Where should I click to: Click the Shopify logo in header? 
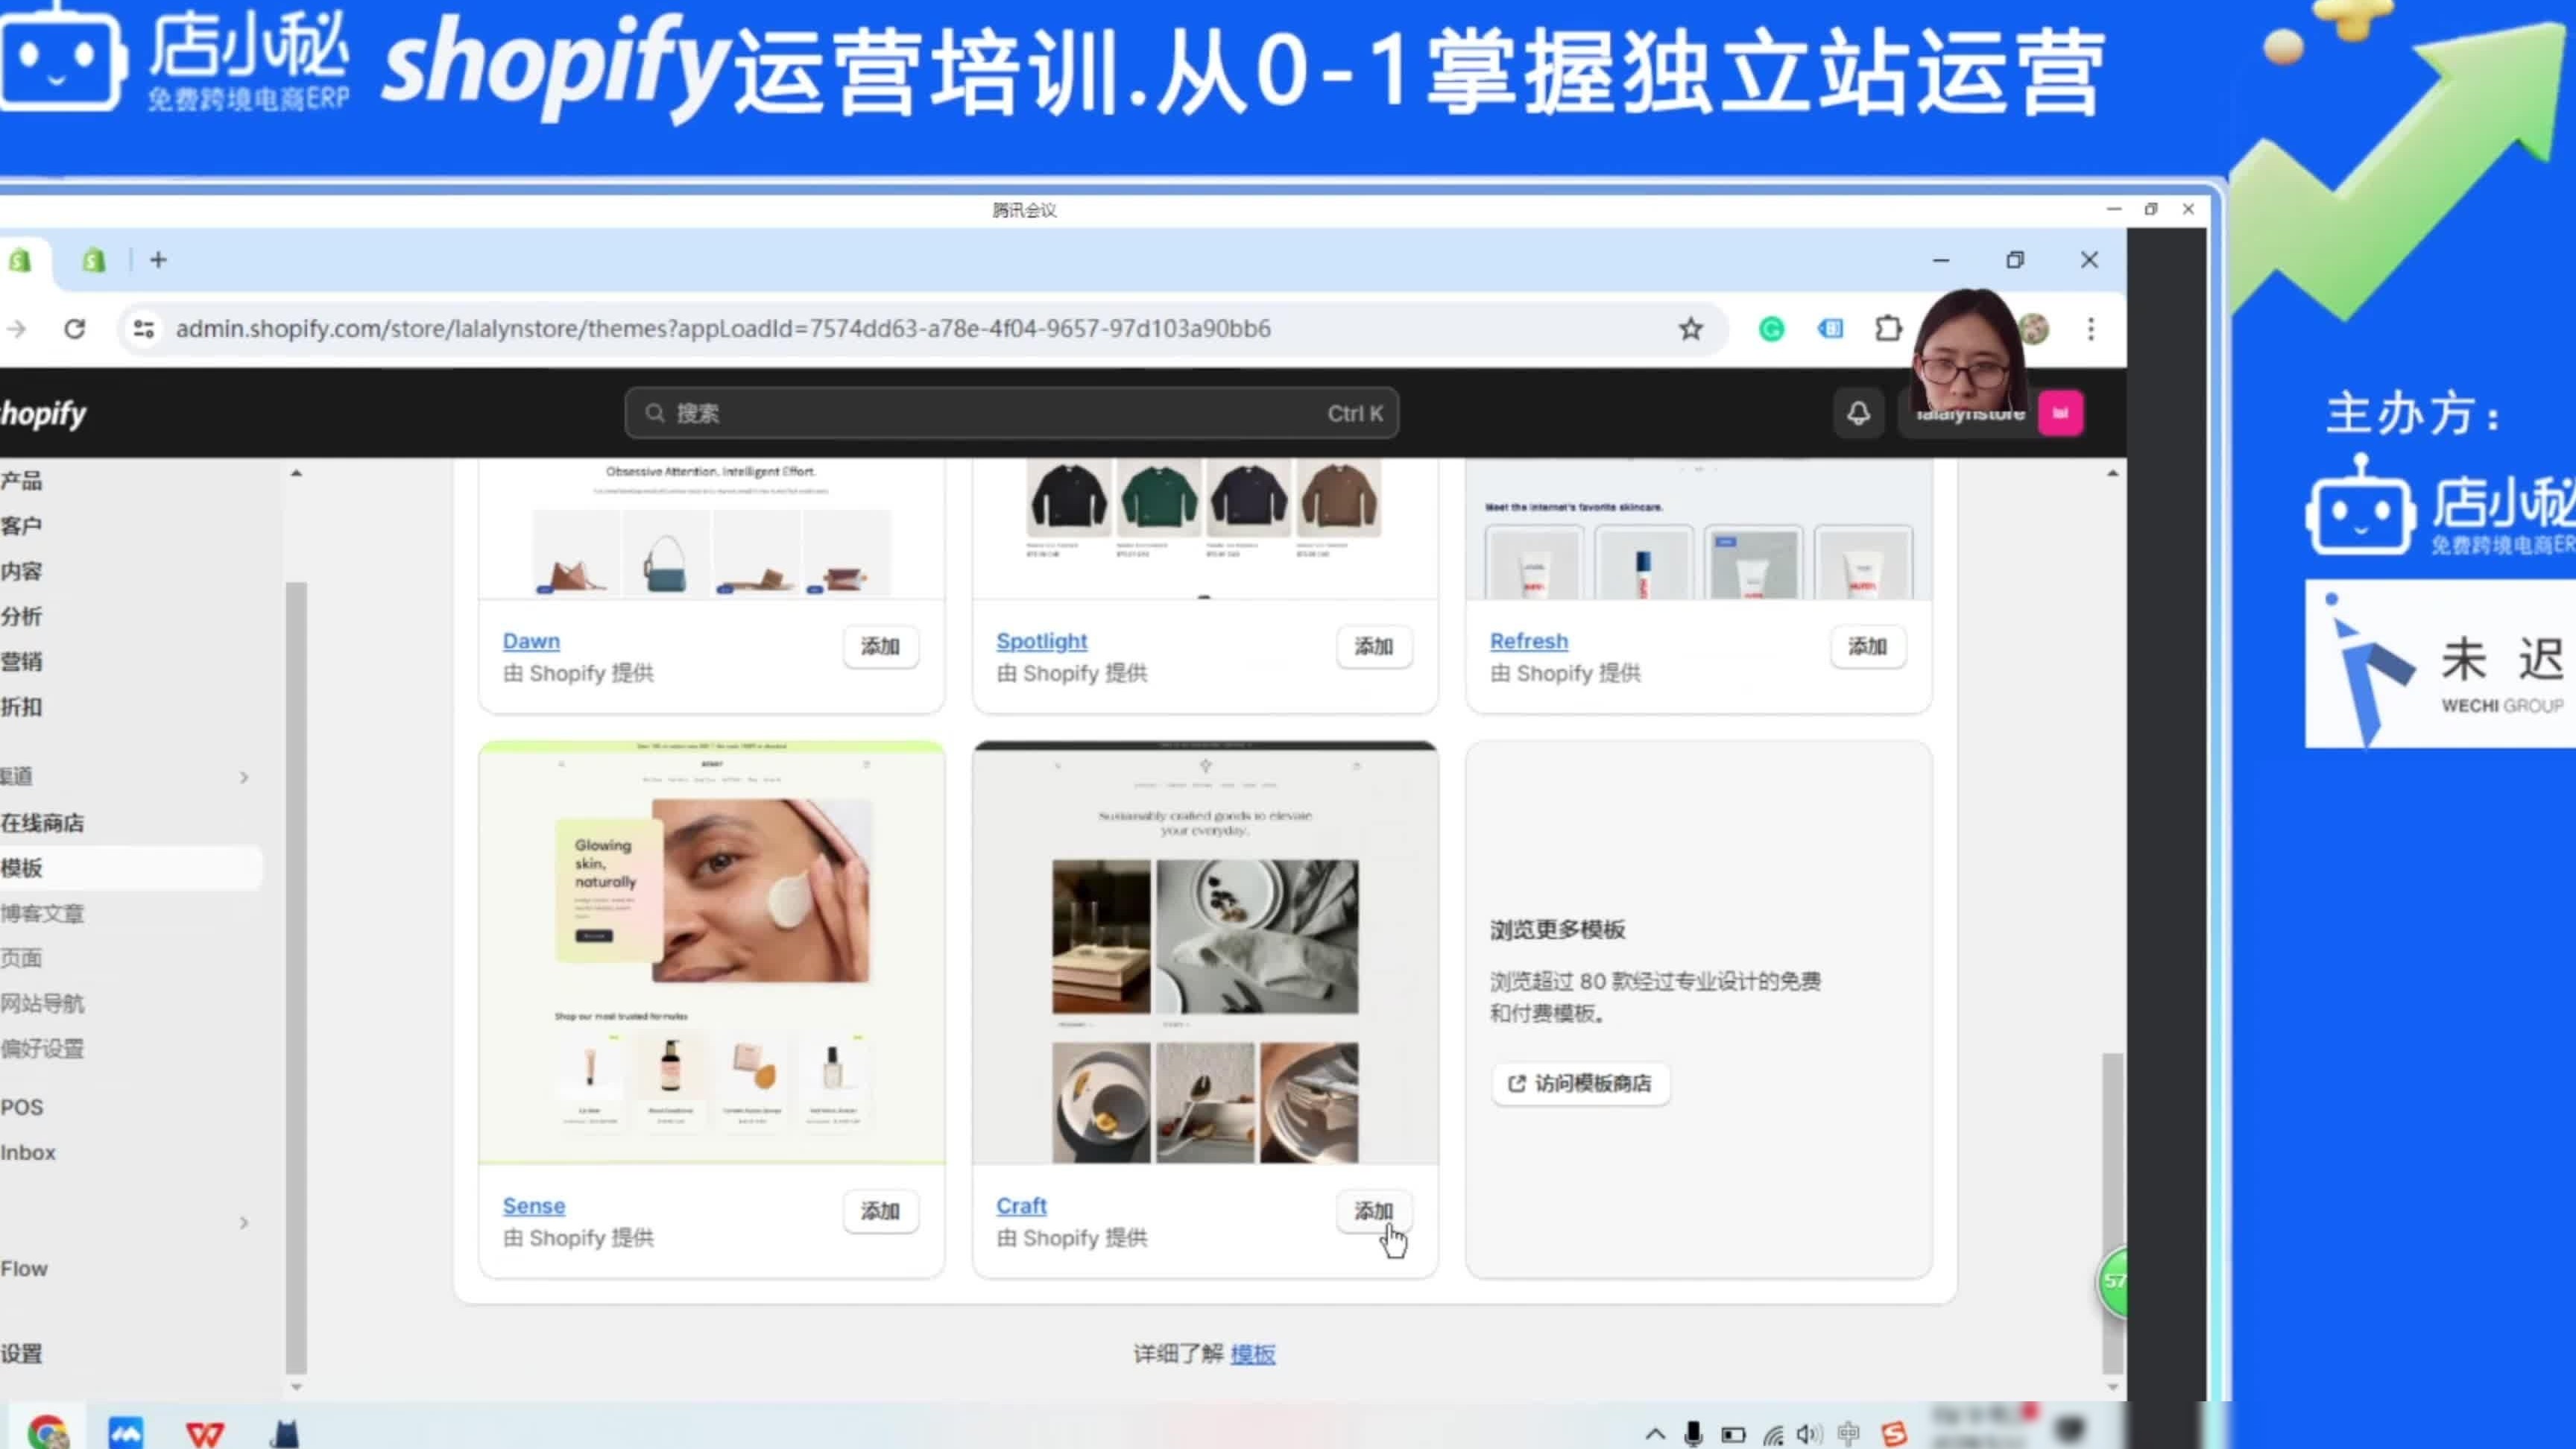43,413
